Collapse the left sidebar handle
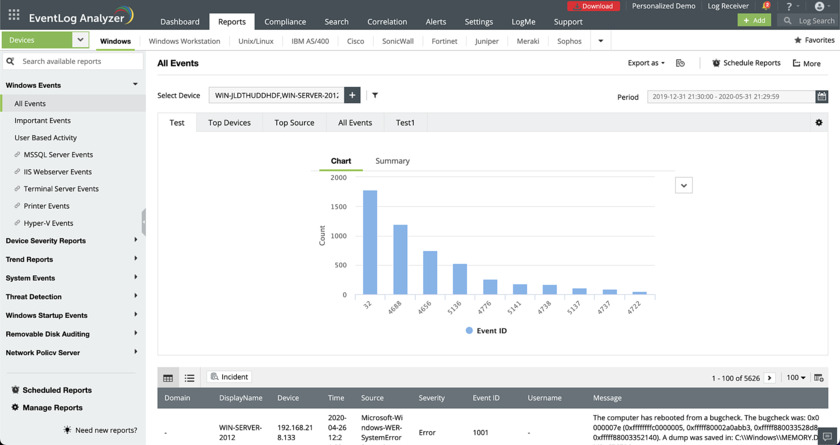840x445 pixels. [x=144, y=223]
